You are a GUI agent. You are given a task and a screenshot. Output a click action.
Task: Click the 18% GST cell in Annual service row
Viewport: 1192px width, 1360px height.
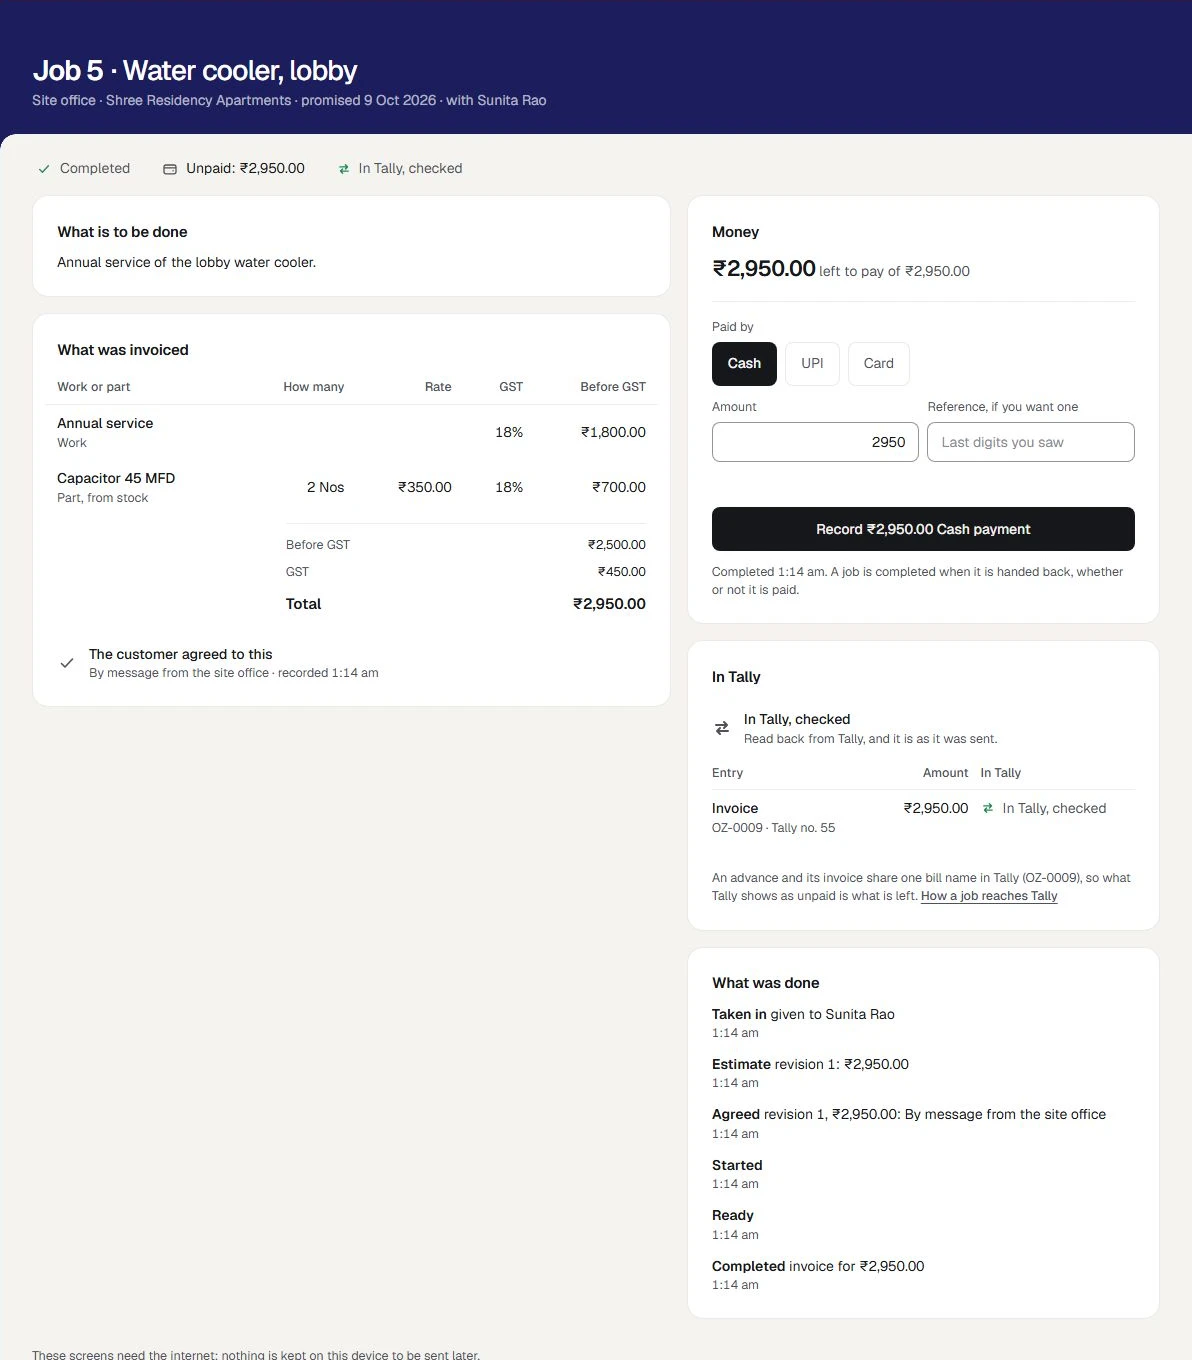[509, 432]
